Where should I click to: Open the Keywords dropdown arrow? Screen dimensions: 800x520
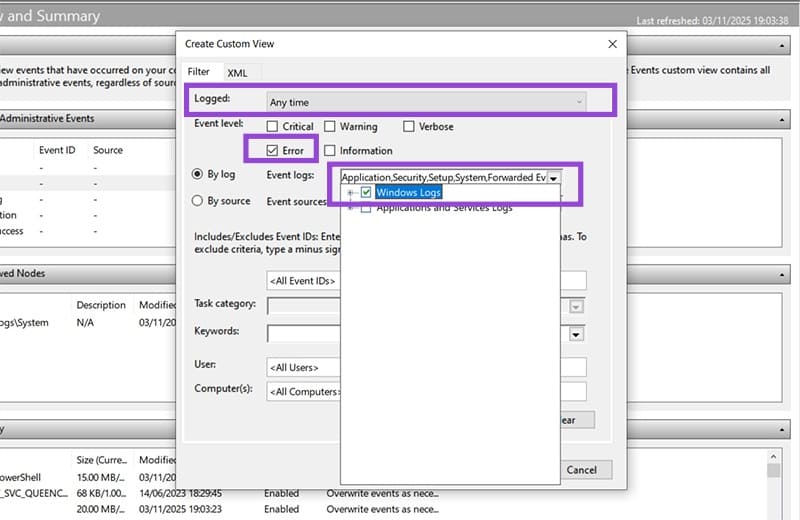[x=577, y=333]
